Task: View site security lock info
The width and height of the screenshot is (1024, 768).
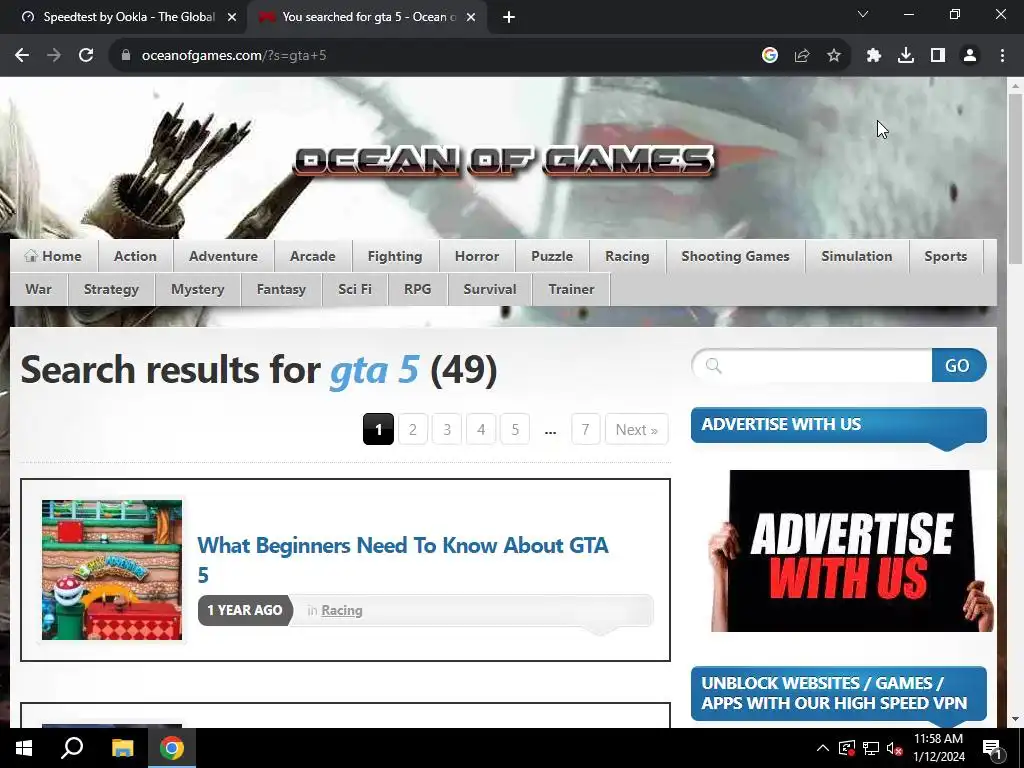Action: (x=126, y=56)
